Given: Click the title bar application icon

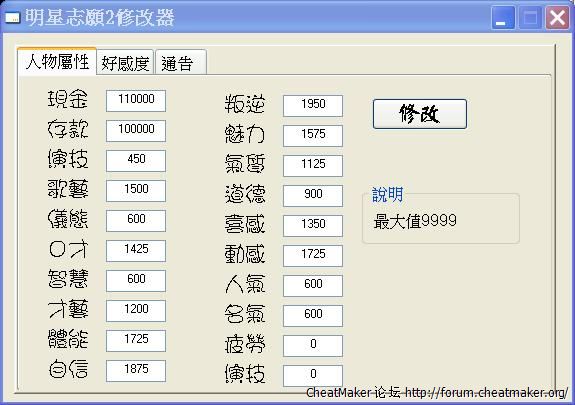Looking at the screenshot, I should 12,17.
